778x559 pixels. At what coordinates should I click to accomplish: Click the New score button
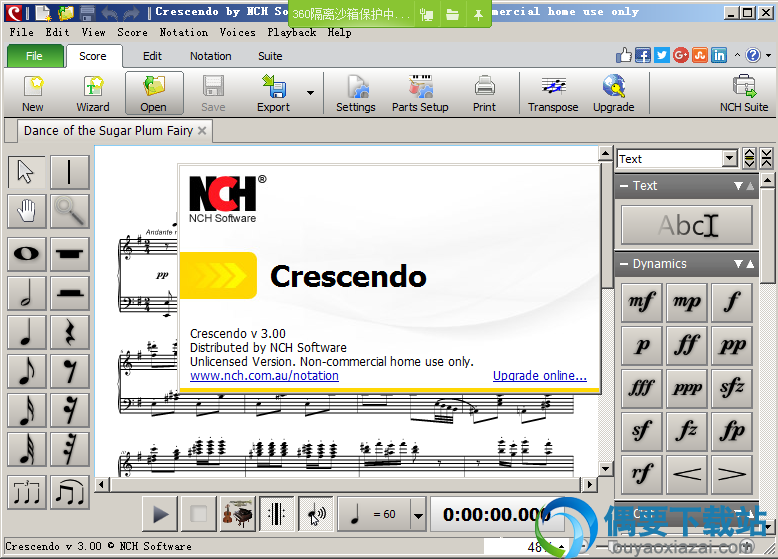[33, 93]
